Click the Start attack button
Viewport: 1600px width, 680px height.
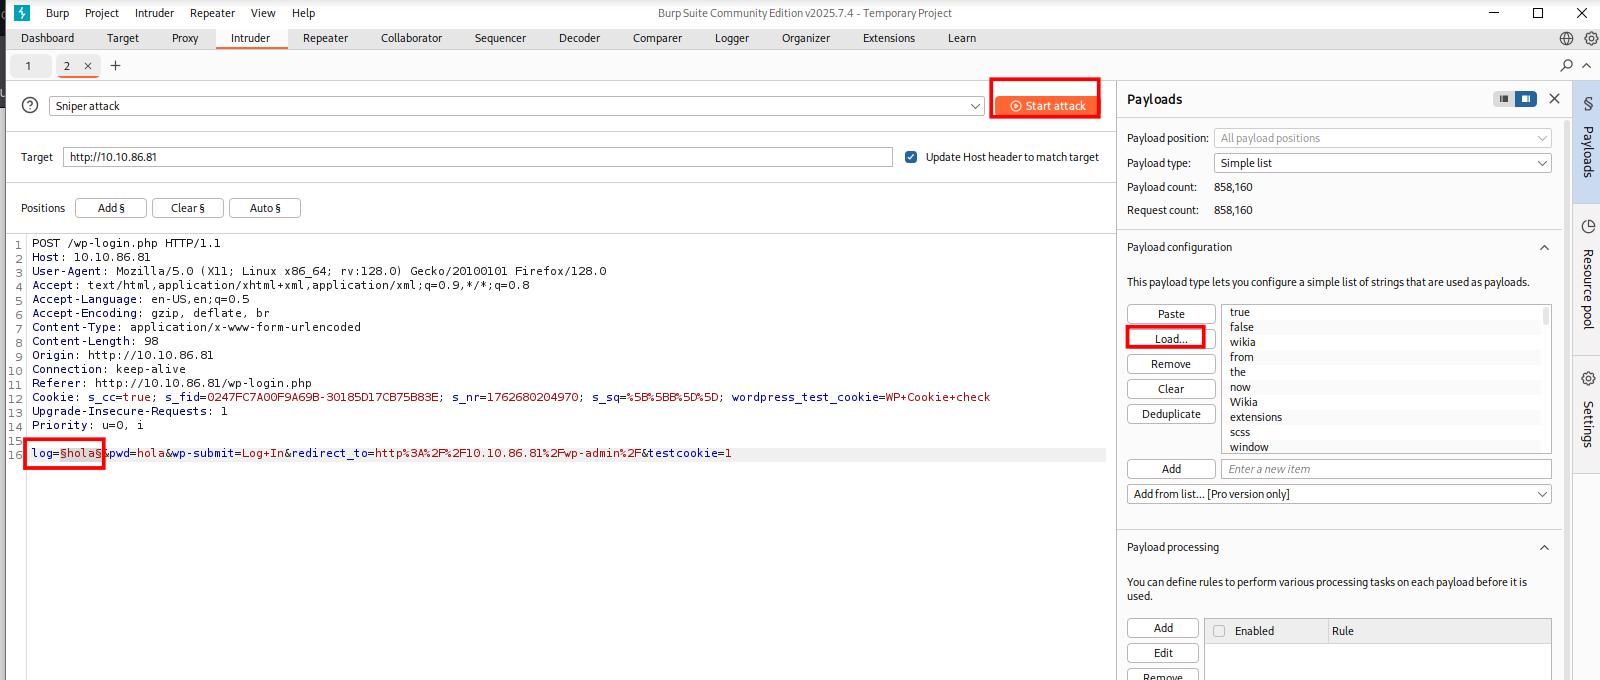pyautogui.click(x=1046, y=106)
